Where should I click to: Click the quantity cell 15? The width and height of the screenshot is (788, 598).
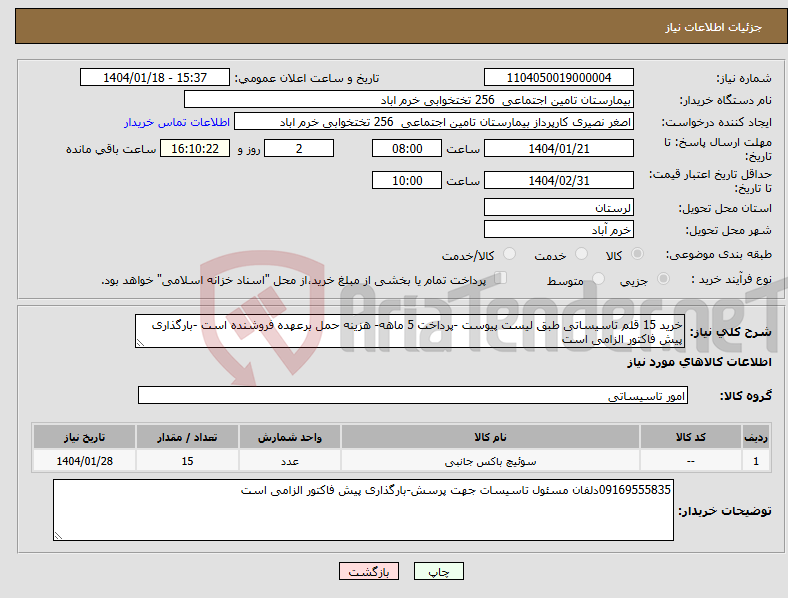[187, 461]
